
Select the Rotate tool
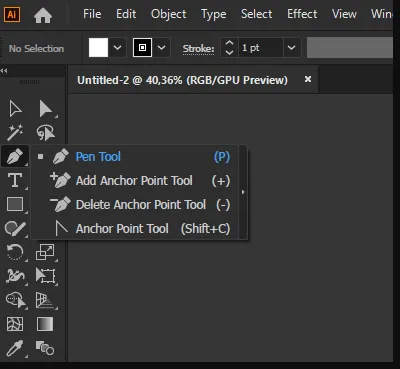point(15,252)
